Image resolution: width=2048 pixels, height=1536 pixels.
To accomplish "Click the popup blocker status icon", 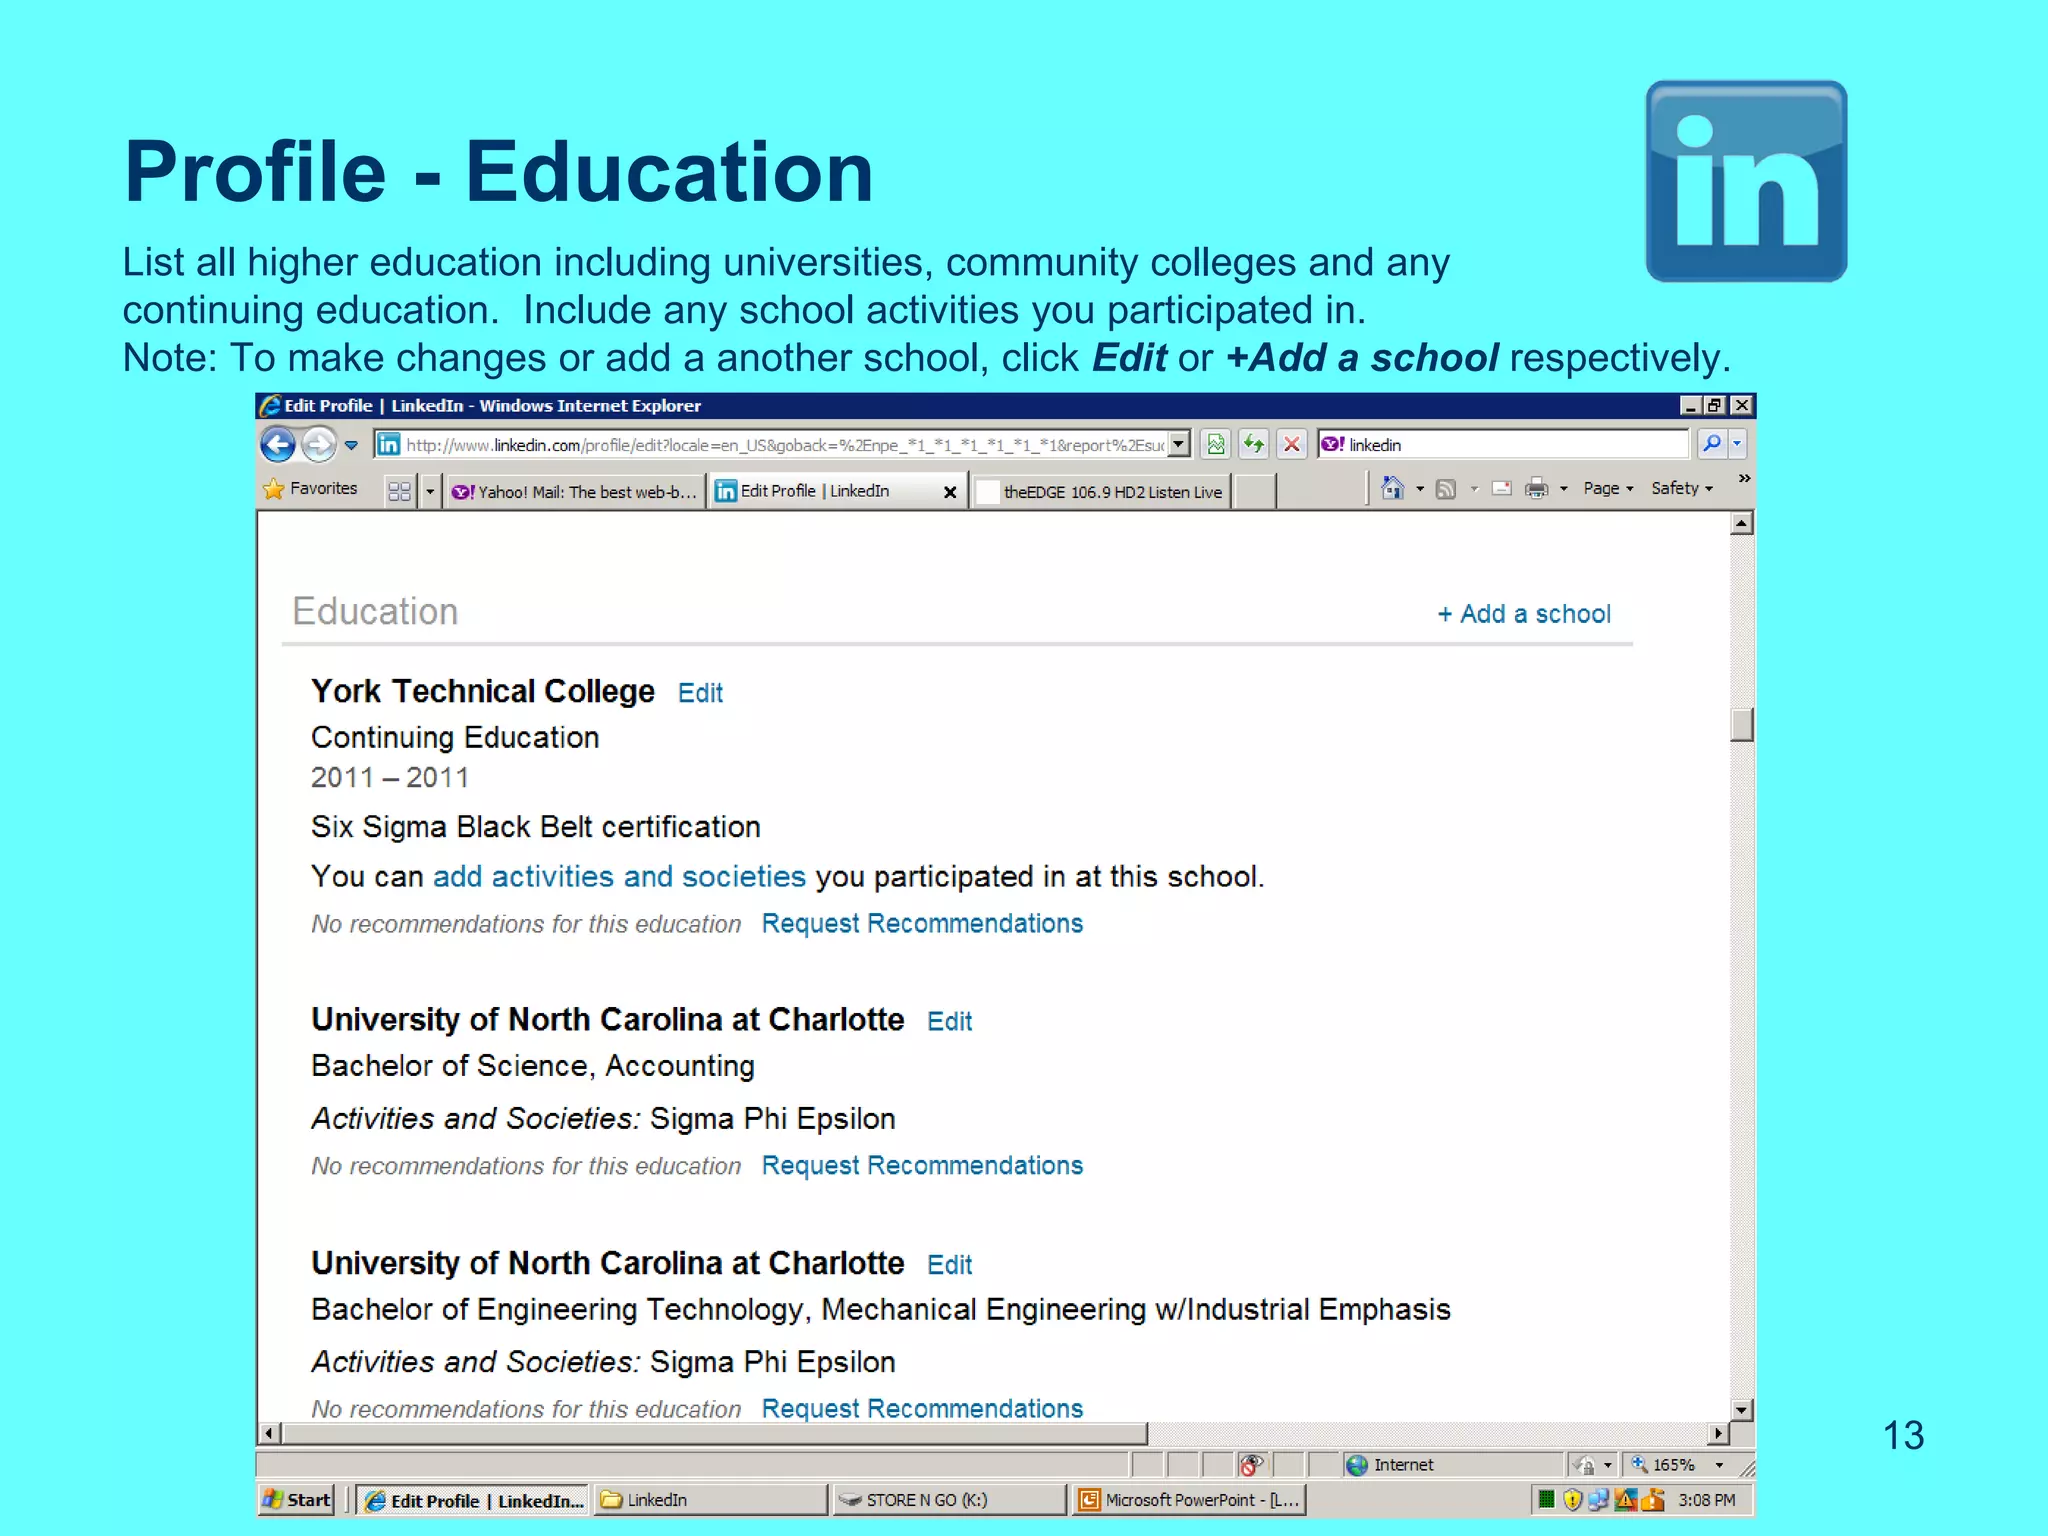I will 1252,1465.
